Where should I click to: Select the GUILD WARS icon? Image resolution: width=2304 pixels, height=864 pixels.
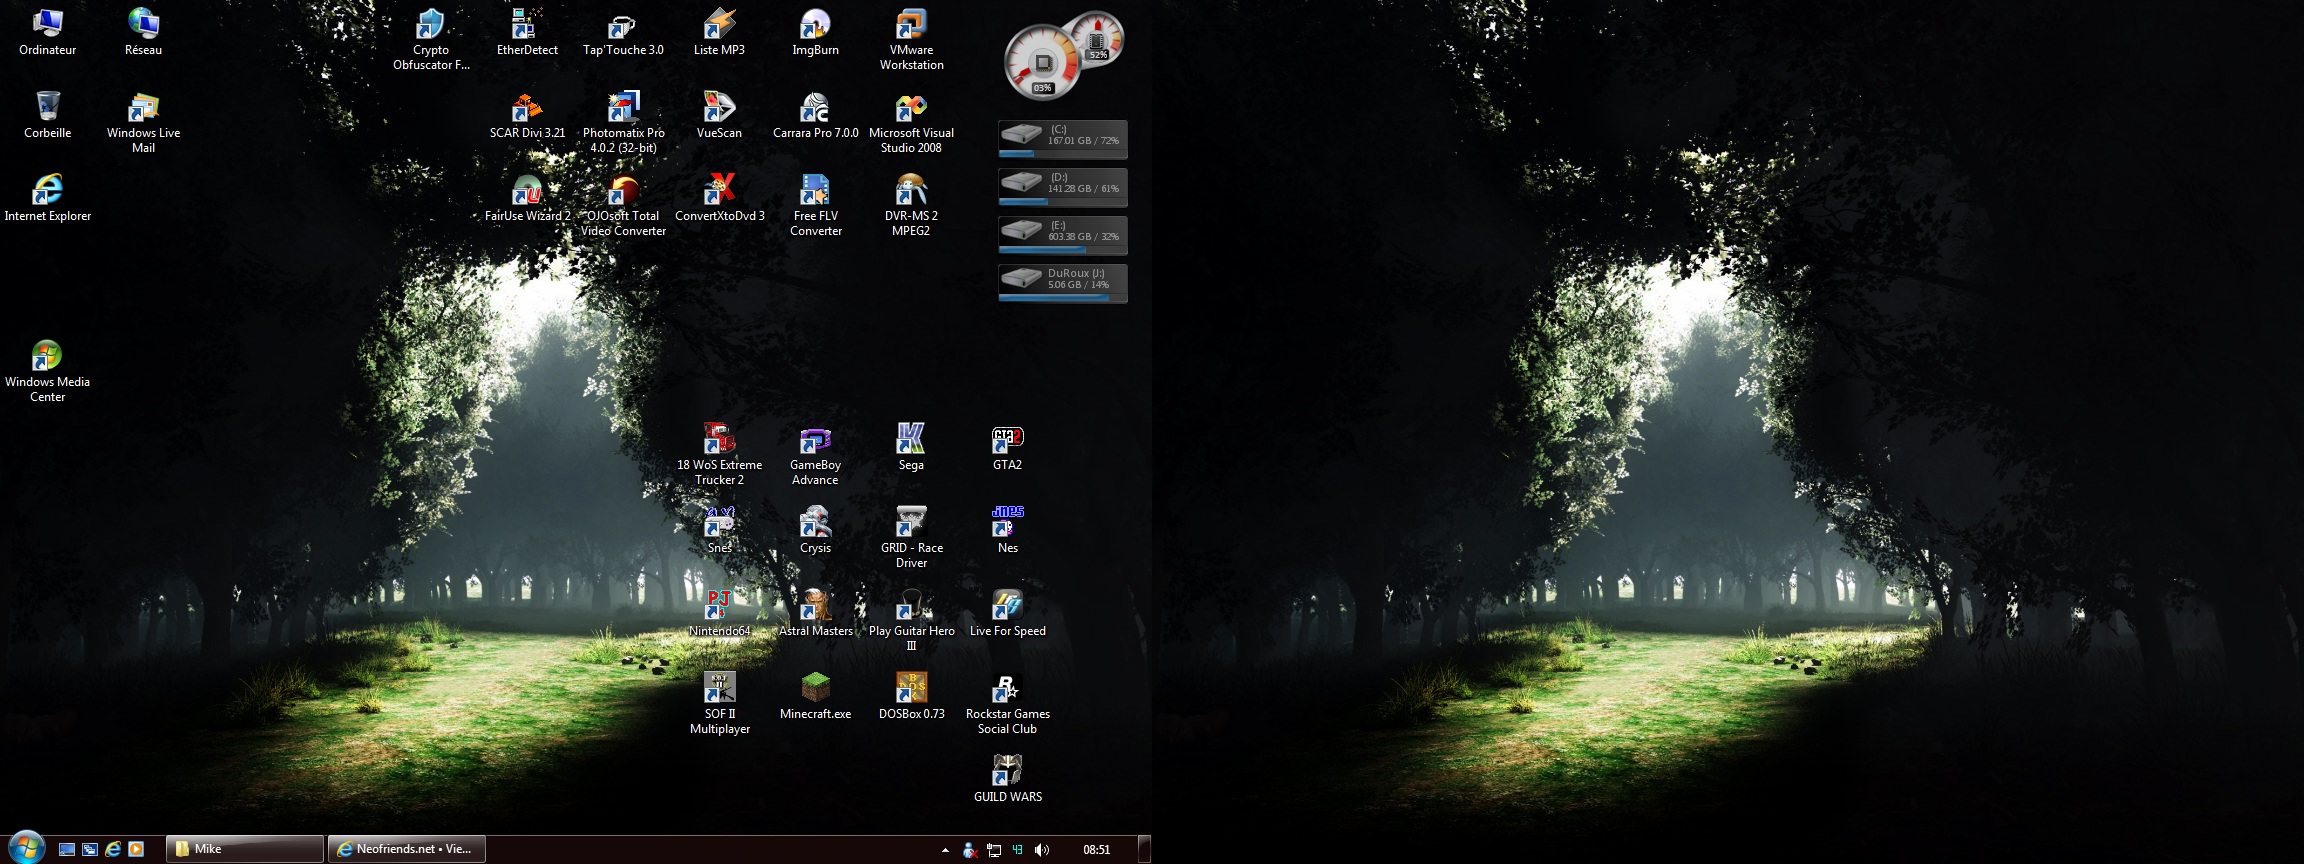1007,771
